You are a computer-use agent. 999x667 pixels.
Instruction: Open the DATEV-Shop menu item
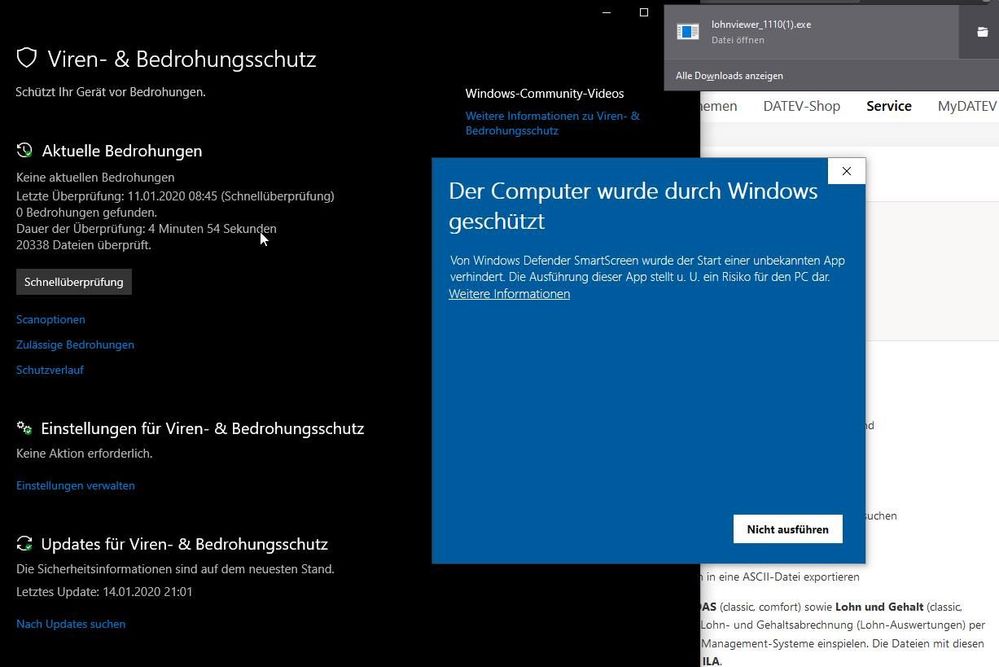point(801,106)
